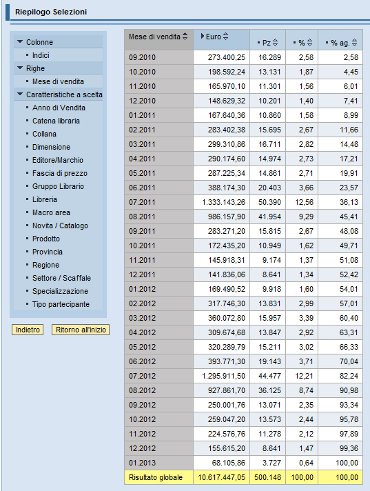The width and height of the screenshot is (370, 491).
Task: Choose Fascia di prezzo characteristic
Action: [60, 173]
